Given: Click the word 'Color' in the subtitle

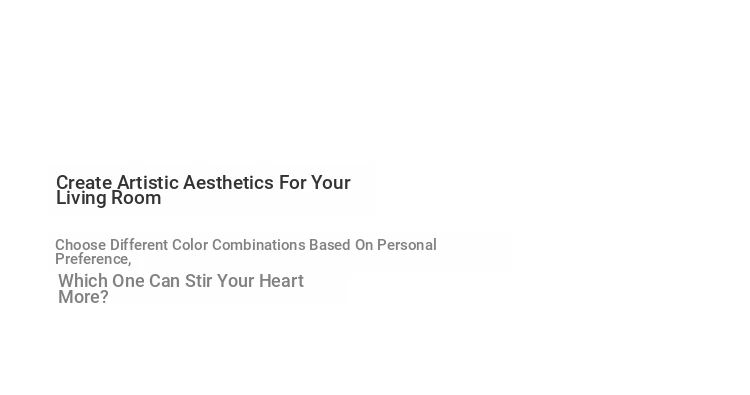Looking at the screenshot, I should tap(190, 245).
